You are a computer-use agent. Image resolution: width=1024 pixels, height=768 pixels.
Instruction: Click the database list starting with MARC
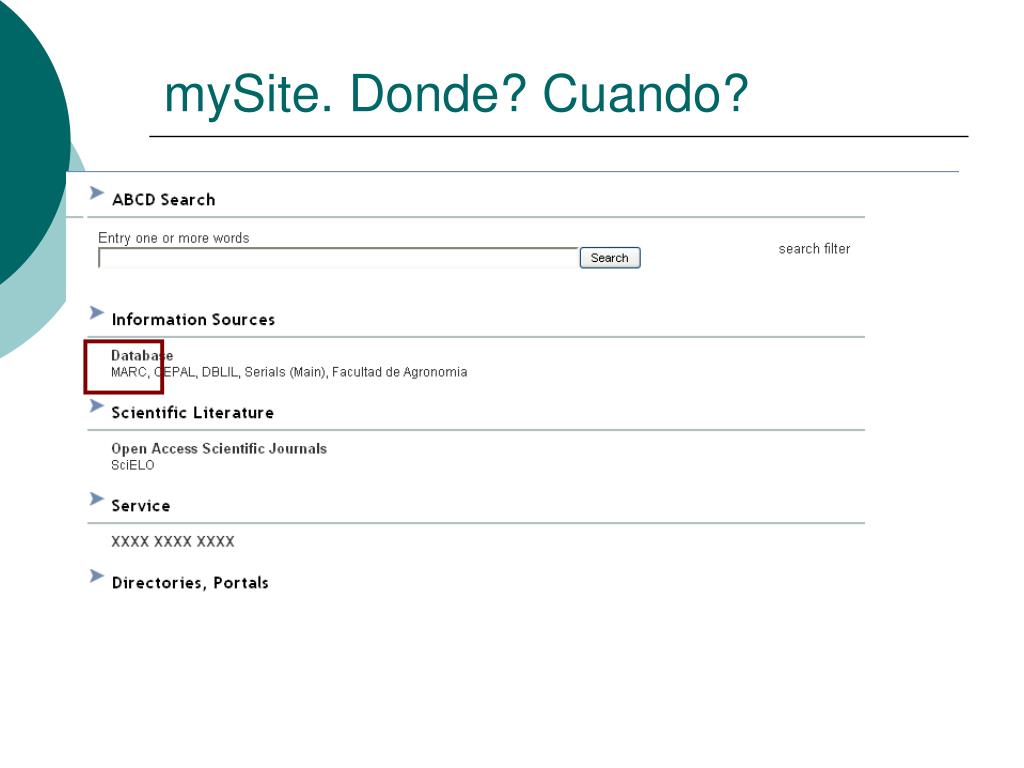point(289,372)
